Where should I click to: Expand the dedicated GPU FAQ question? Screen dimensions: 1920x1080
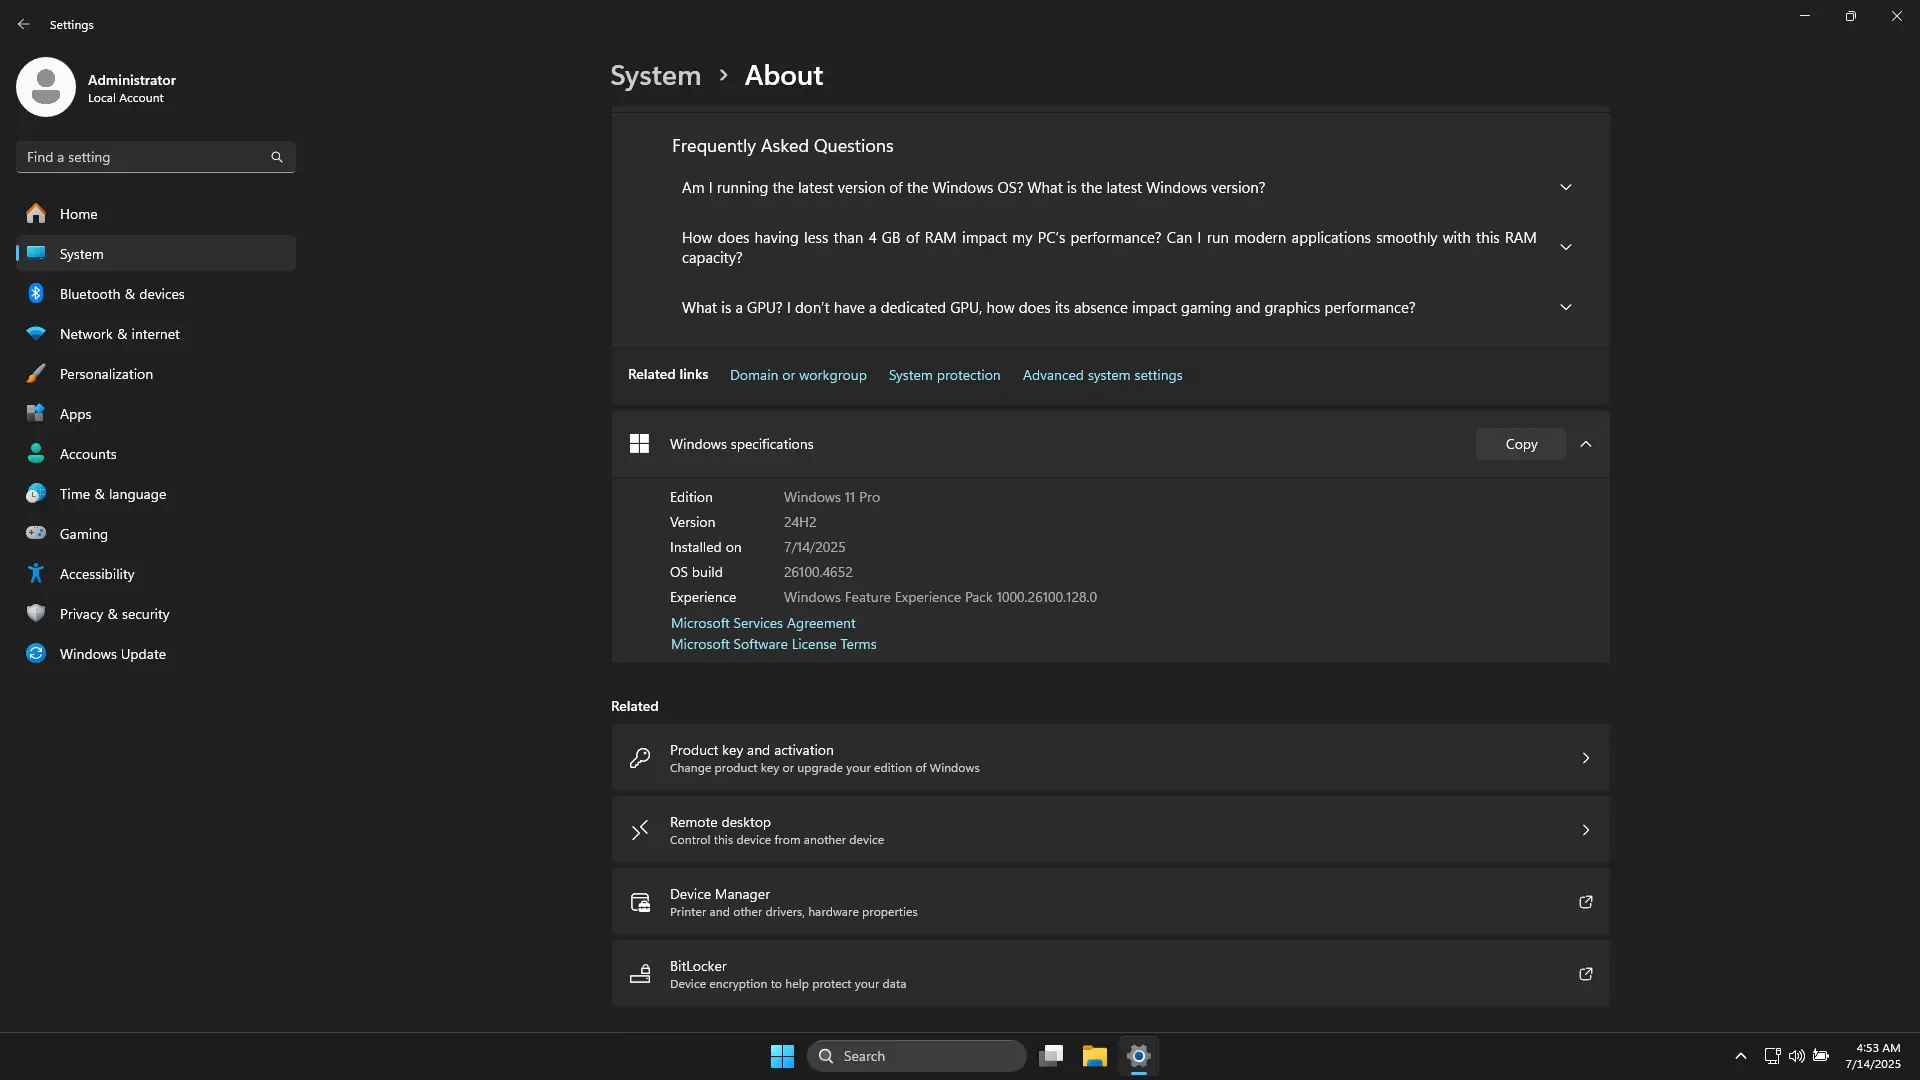click(x=1565, y=308)
